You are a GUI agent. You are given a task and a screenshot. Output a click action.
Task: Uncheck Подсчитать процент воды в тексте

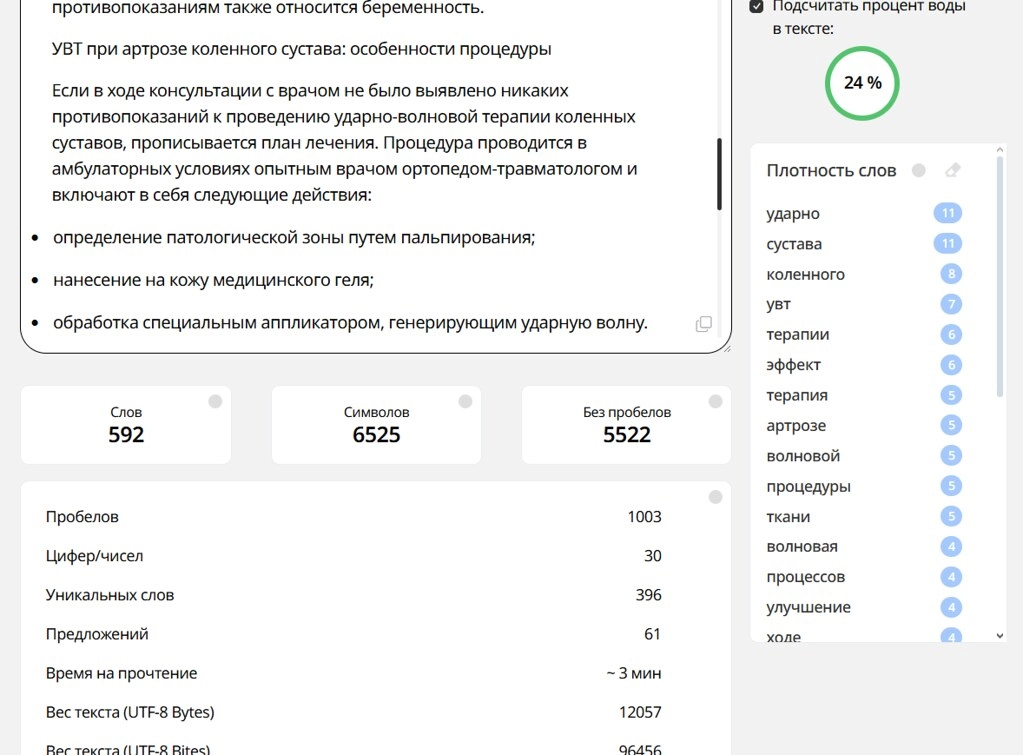click(x=756, y=5)
